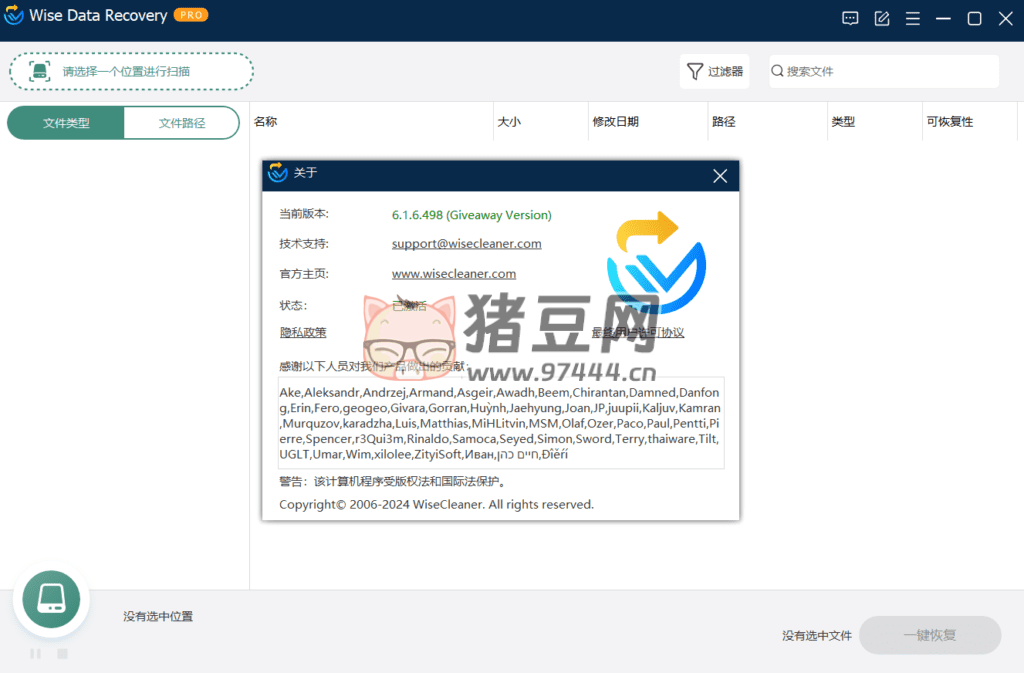The height and width of the screenshot is (673, 1024).
Task: Click the feedback chat icon in title bar
Action: click(850, 18)
